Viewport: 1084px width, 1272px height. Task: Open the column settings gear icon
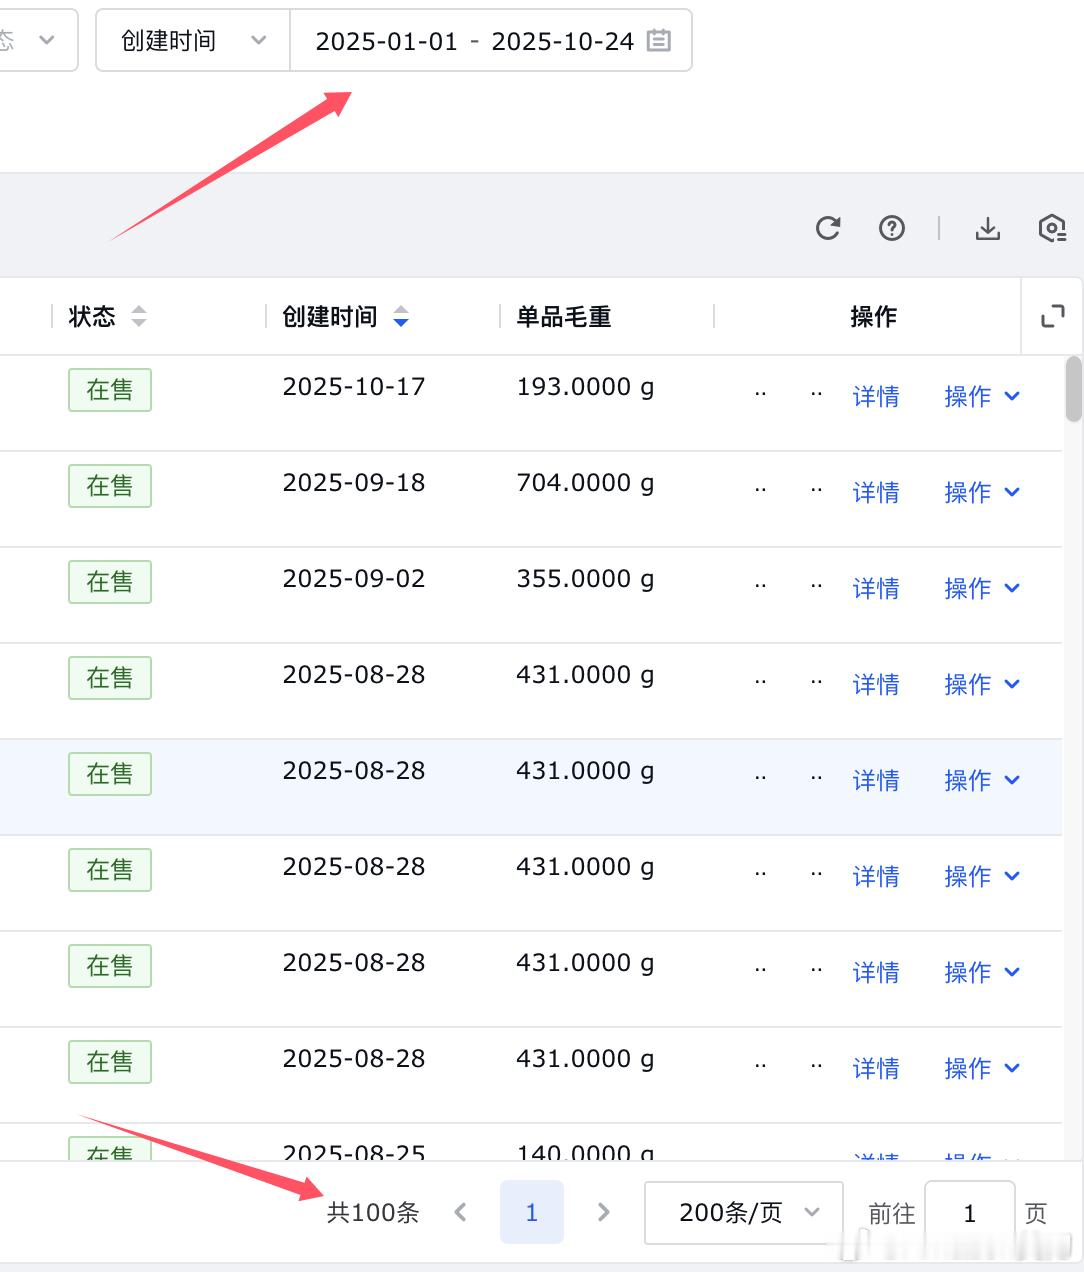pyautogui.click(x=1052, y=228)
